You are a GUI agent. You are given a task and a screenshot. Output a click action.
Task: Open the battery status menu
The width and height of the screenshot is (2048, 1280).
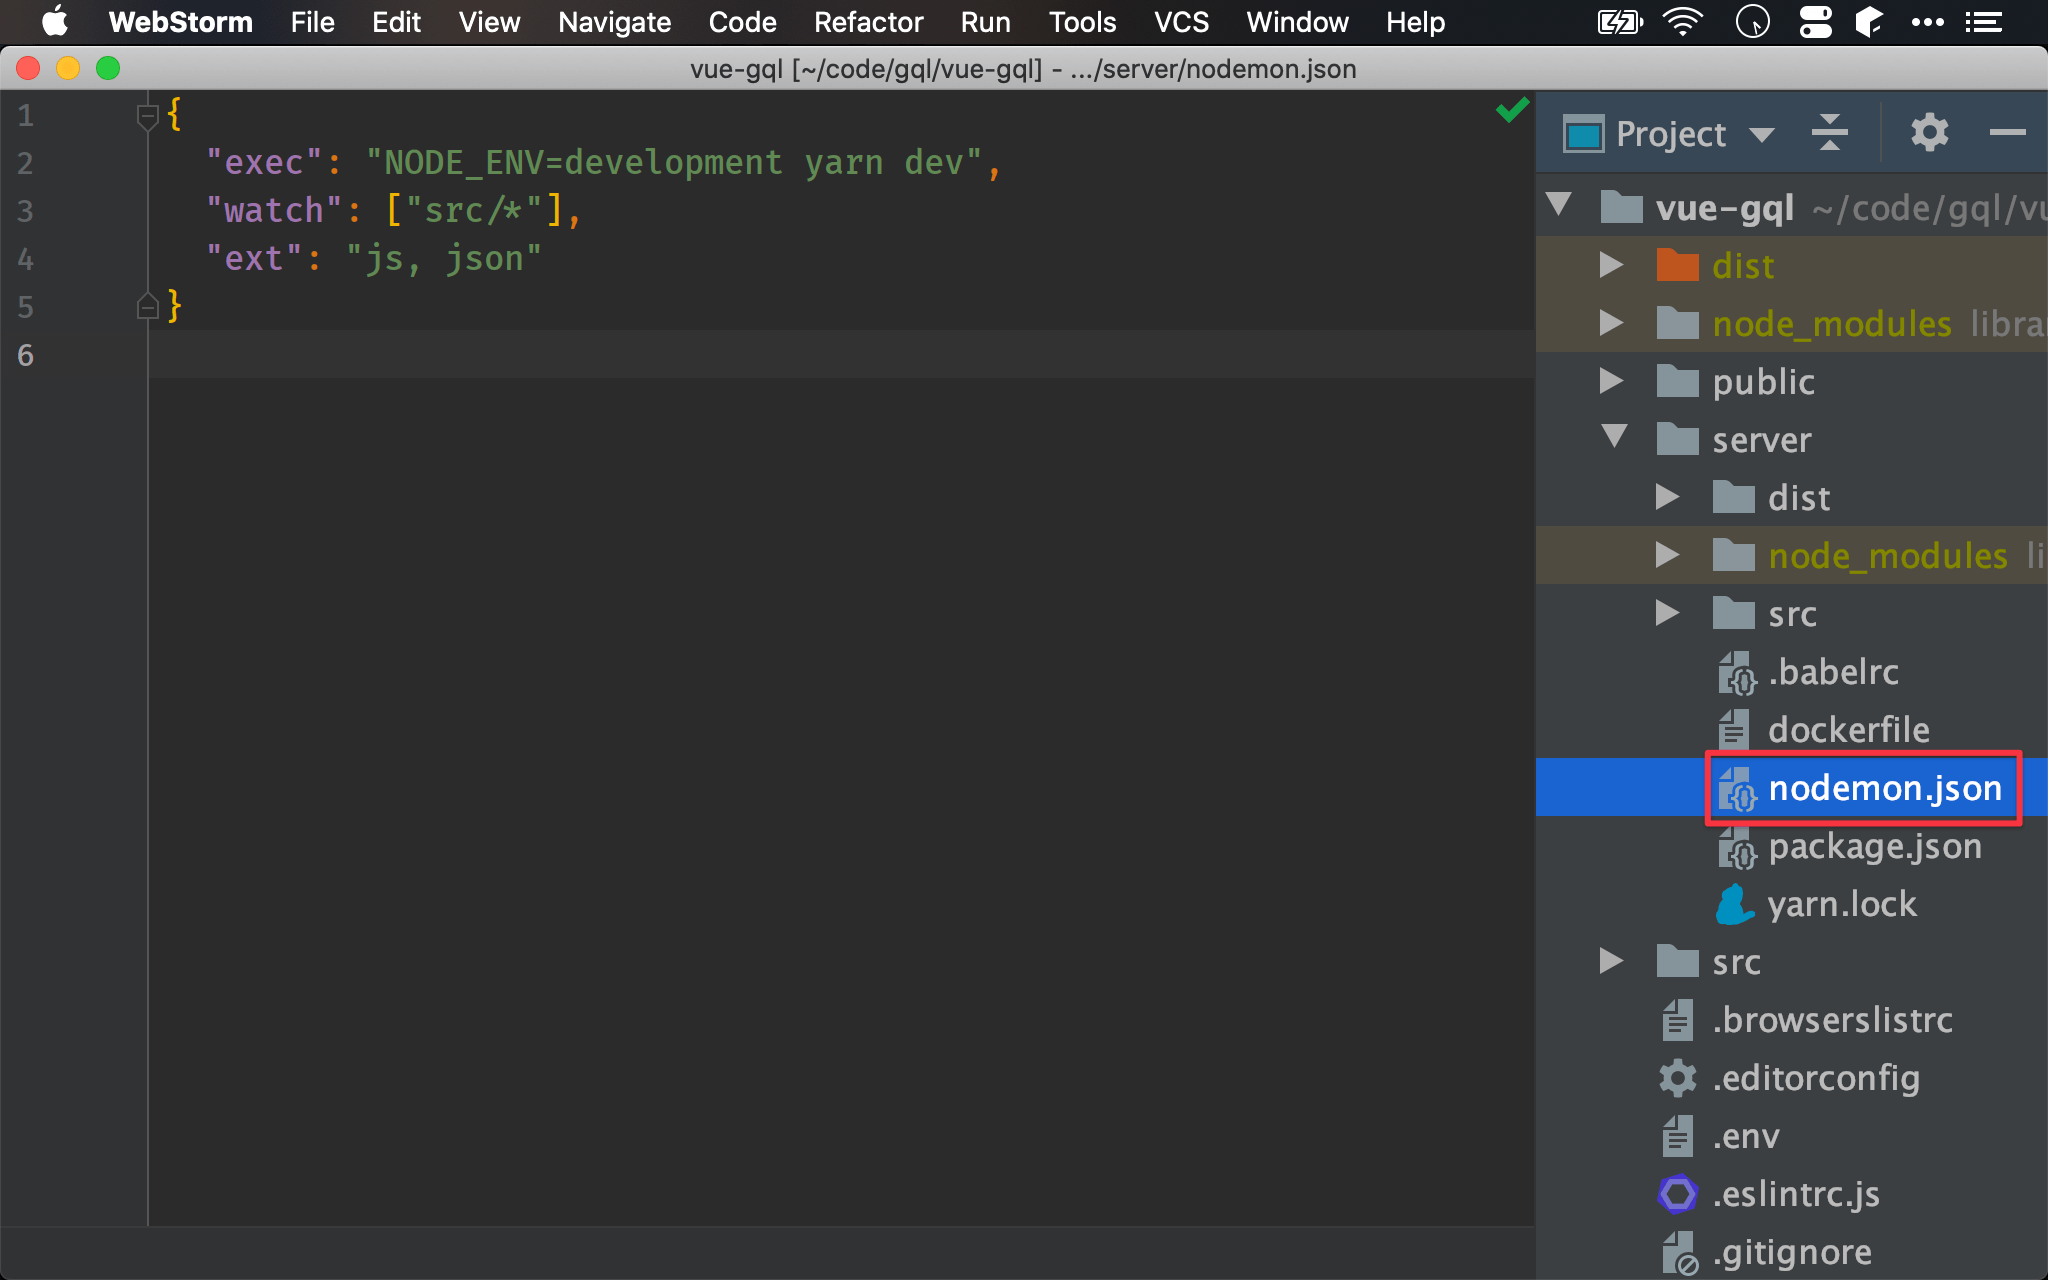click(x=1620, y=21)
